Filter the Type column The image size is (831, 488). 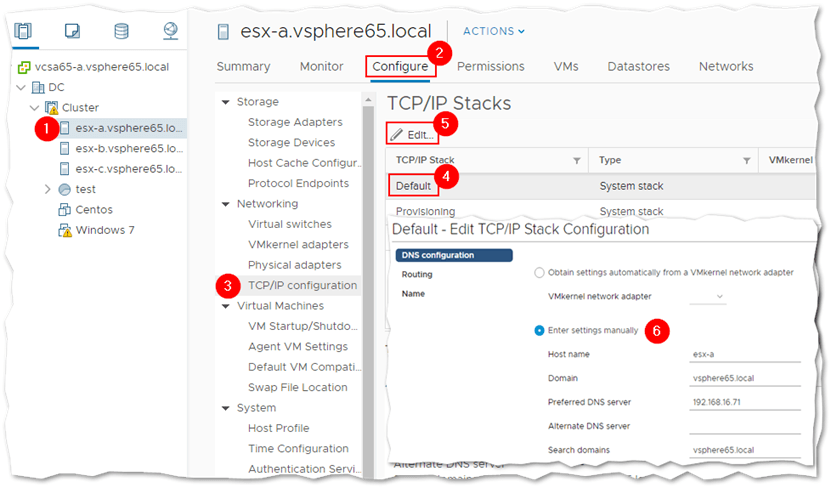746,161
